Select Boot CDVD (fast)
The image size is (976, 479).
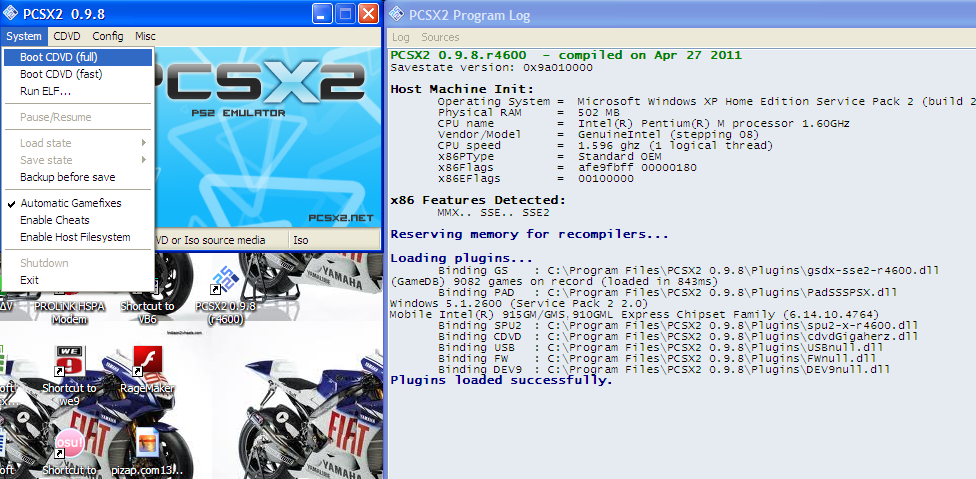(78, 74)
